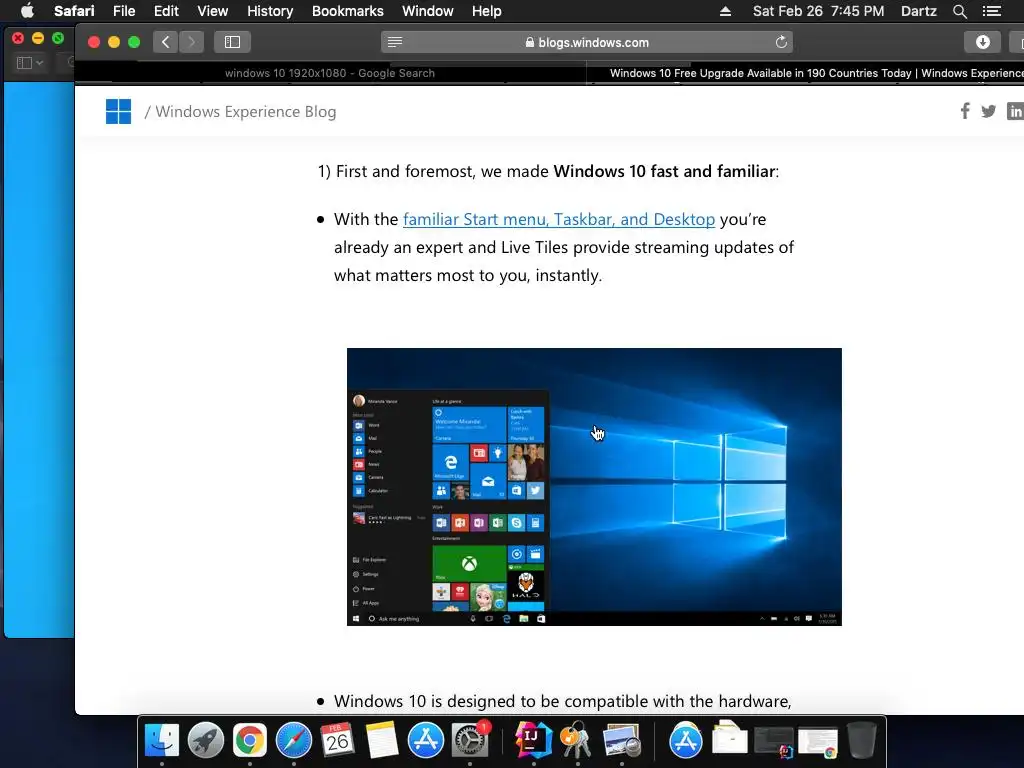Click the green zoom button of background window

tap(58, 38)
